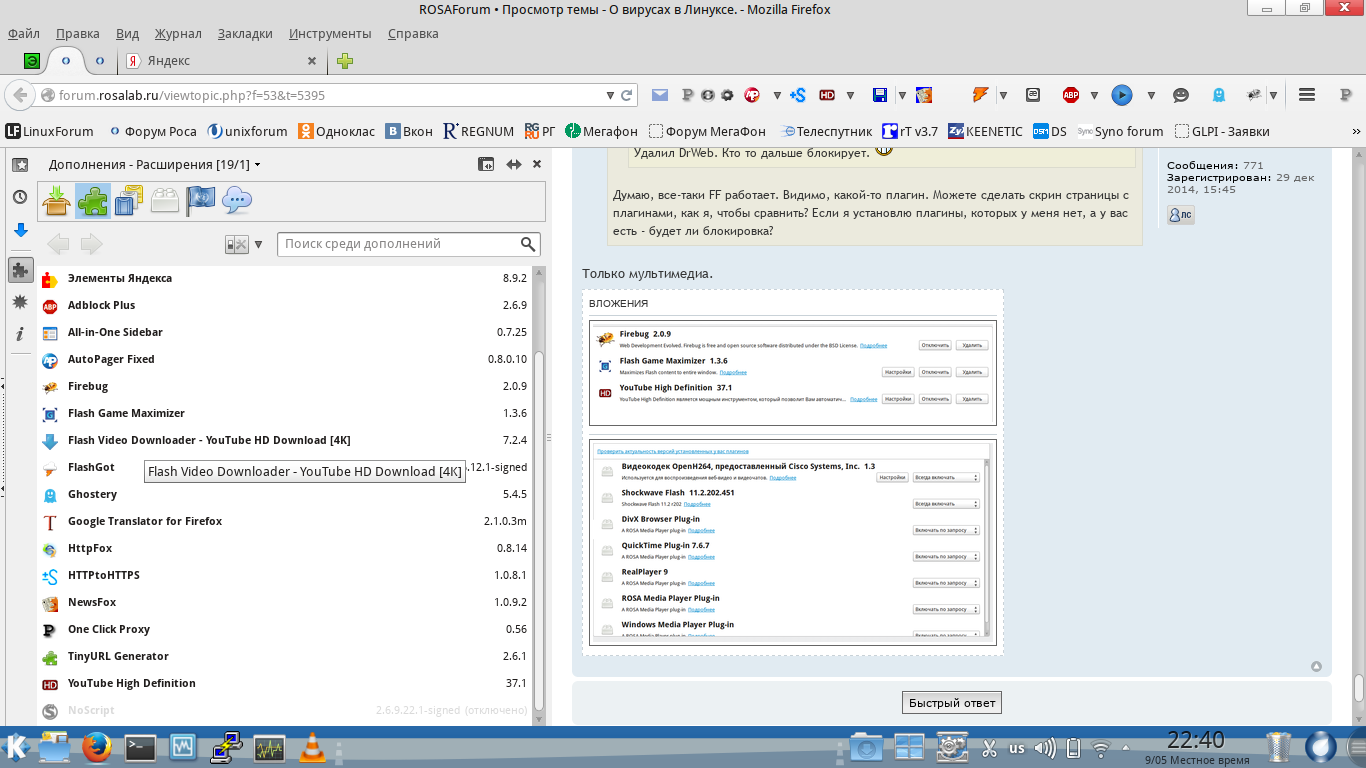Open the speech bubble icon in add-ons sidebar

coord(237,201)
